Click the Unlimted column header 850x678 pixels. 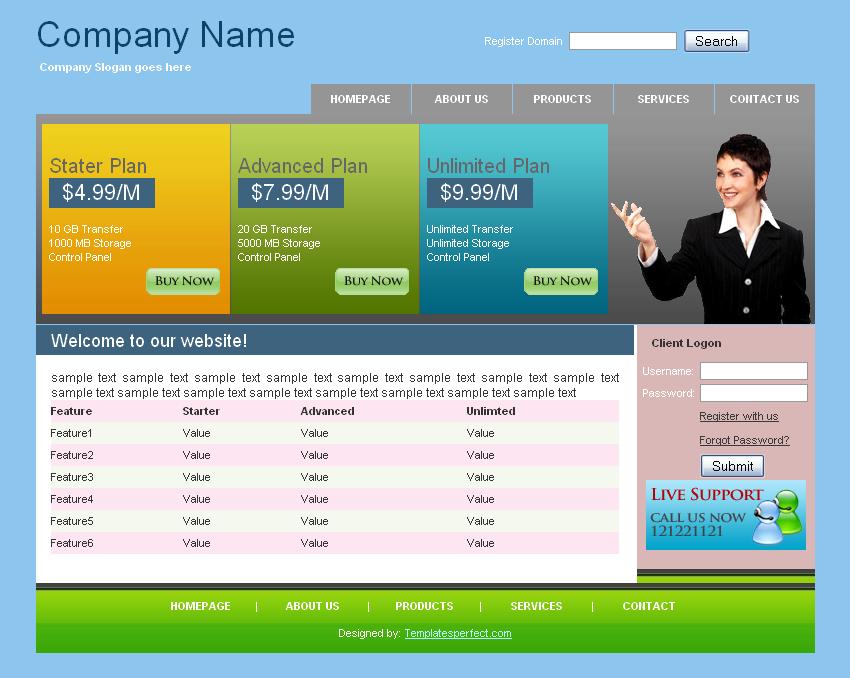(491, 411)
